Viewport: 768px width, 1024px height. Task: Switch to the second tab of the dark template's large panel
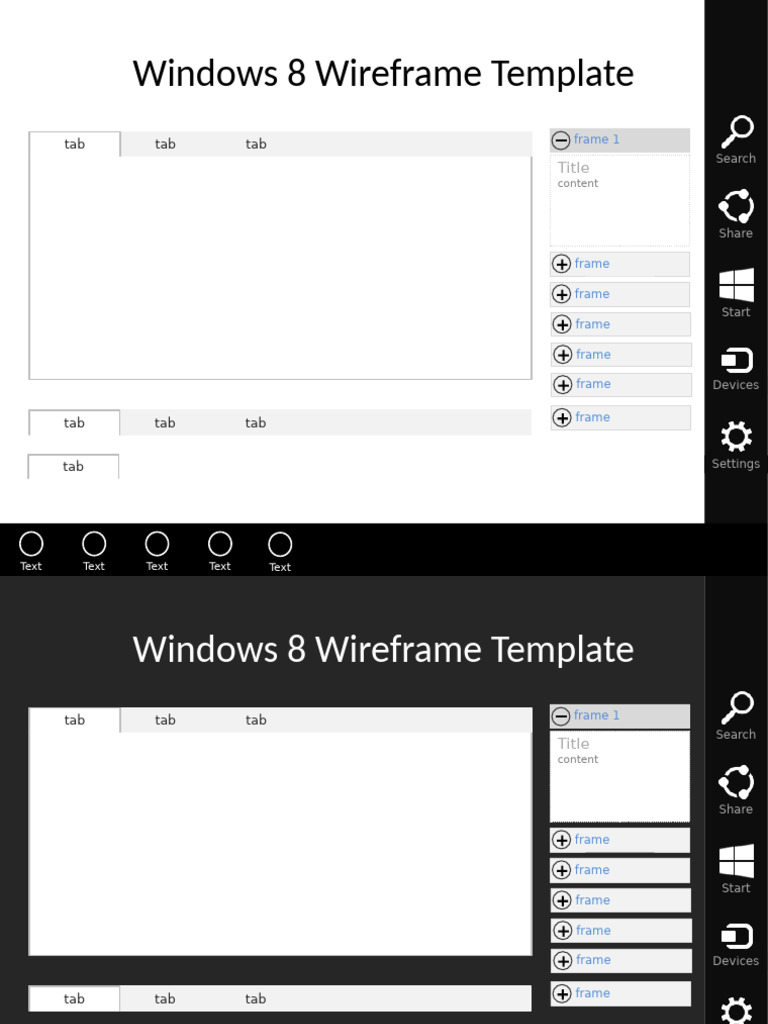click(165, 720)
